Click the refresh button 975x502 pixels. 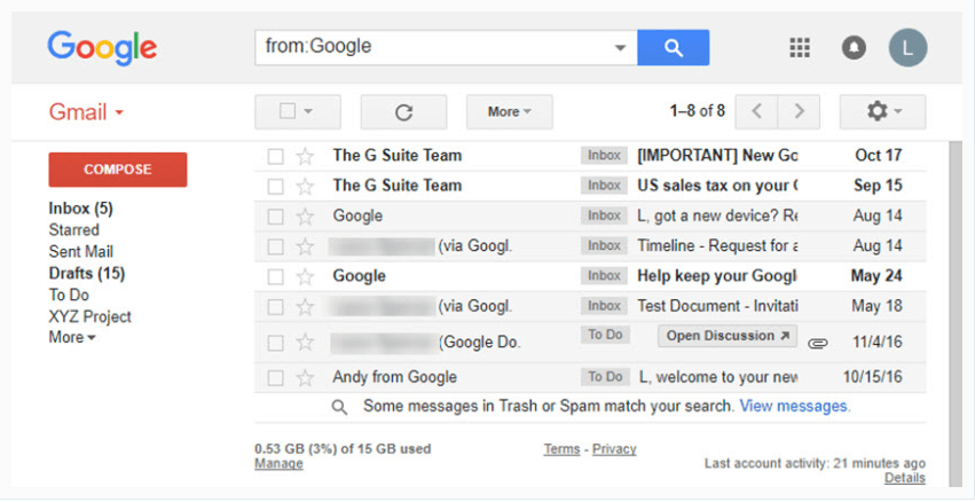[x=404, y=112]
